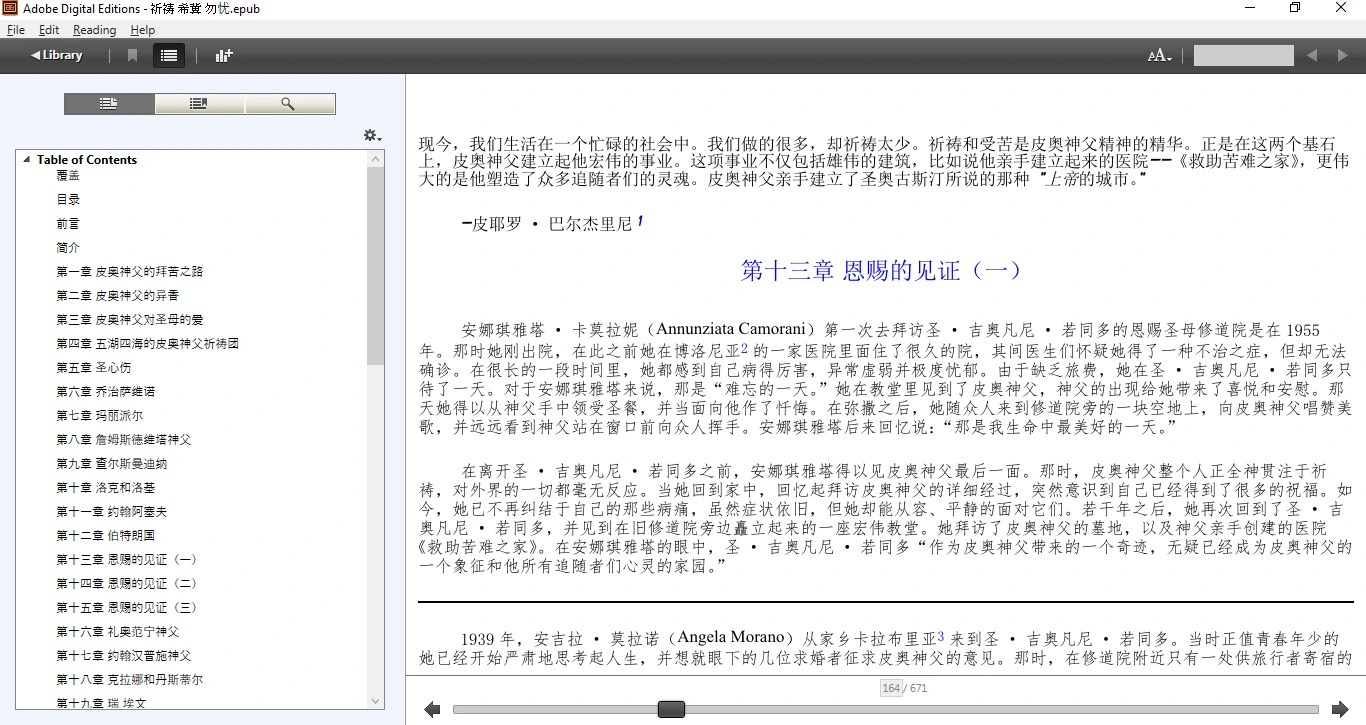Screen dimensions: 1366x725
Task: Select TOC entry 目录
Action: coord(68,200)
